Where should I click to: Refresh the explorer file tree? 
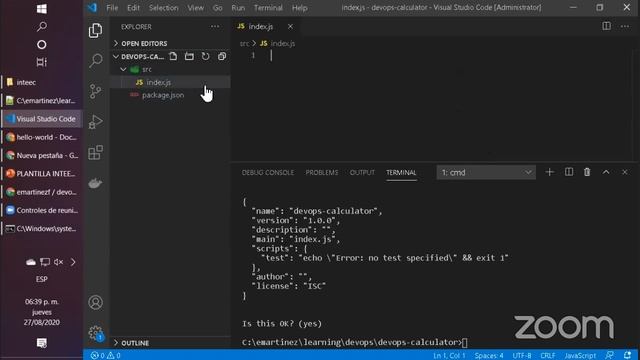coord(206,56)
